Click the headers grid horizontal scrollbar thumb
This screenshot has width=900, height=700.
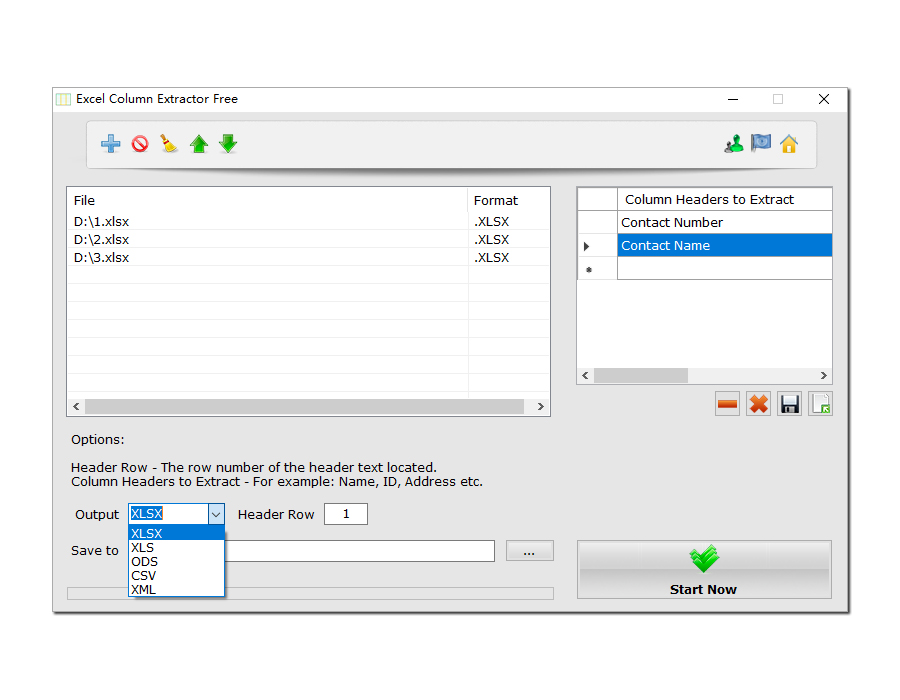[x=641, y=376]
